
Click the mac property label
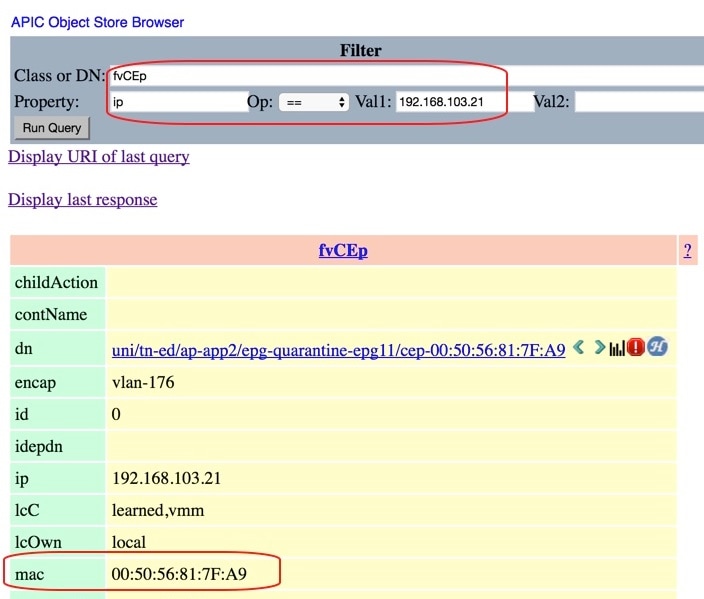[29, 574]
